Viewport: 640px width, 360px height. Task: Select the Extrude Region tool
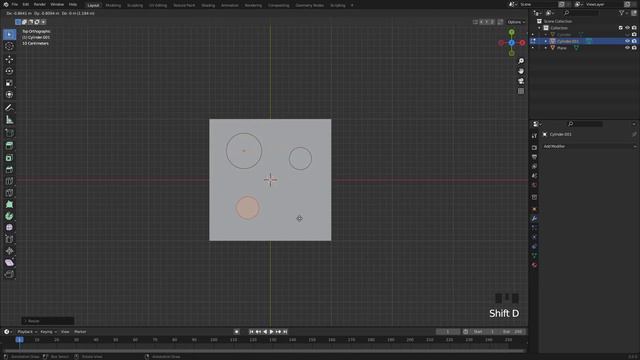[9, 146]
